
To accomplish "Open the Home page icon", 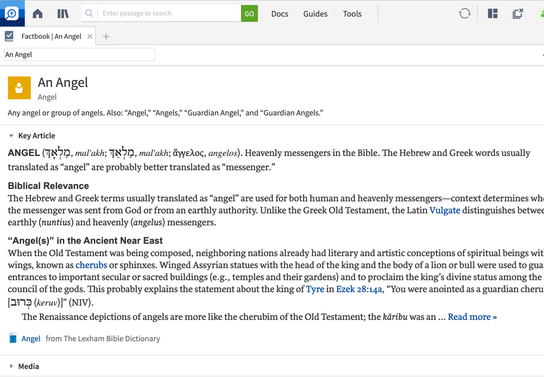I will tap(37, 14).
